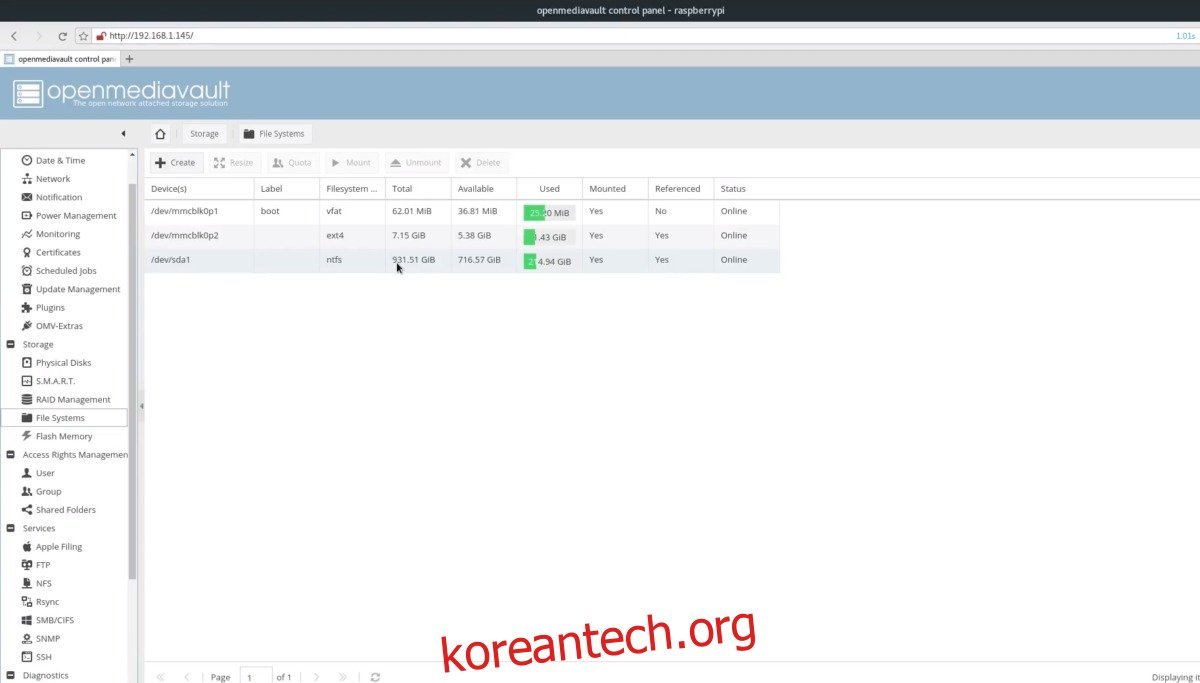Open the NFS service icon
Viewport: 1200px width, 683px height.
click(27, 584)
